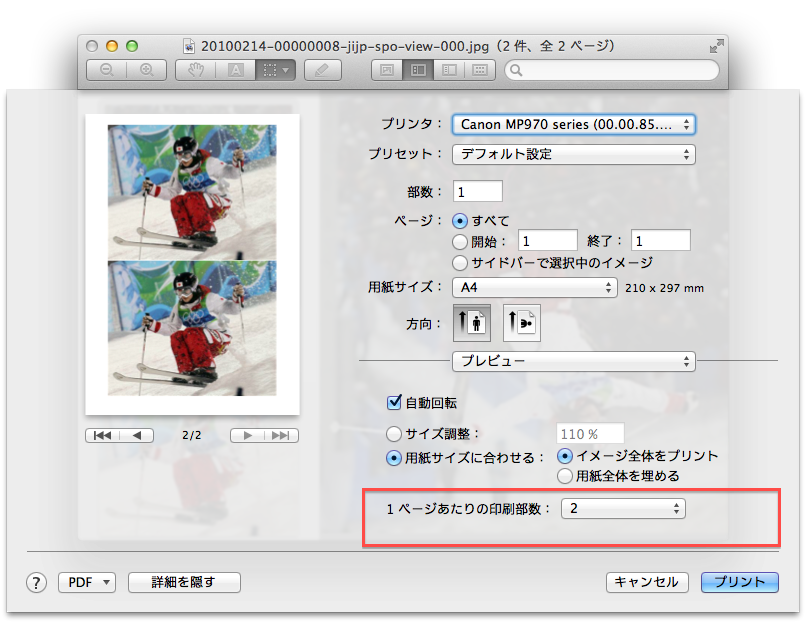Select the hand move tool
This screenshot has height=623, width=806.
(x=196, y=70)
